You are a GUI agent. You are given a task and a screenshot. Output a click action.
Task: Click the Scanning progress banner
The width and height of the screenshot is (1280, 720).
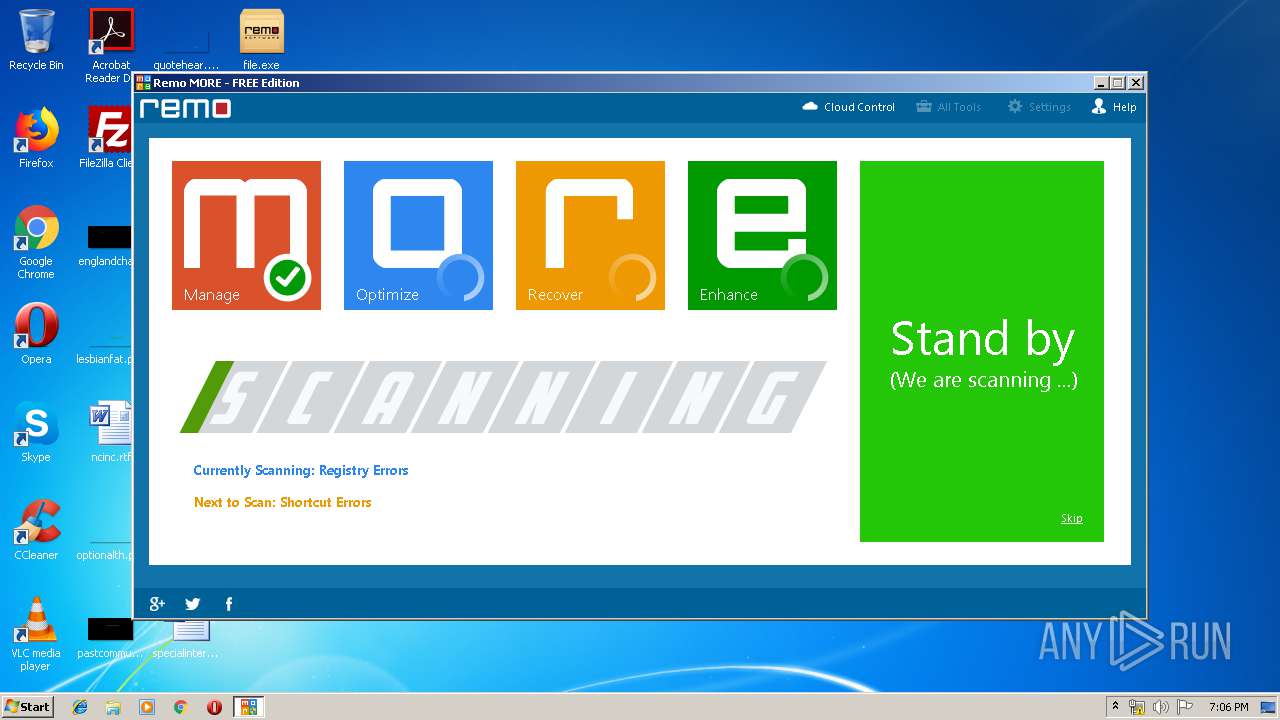tap(503, 397)
